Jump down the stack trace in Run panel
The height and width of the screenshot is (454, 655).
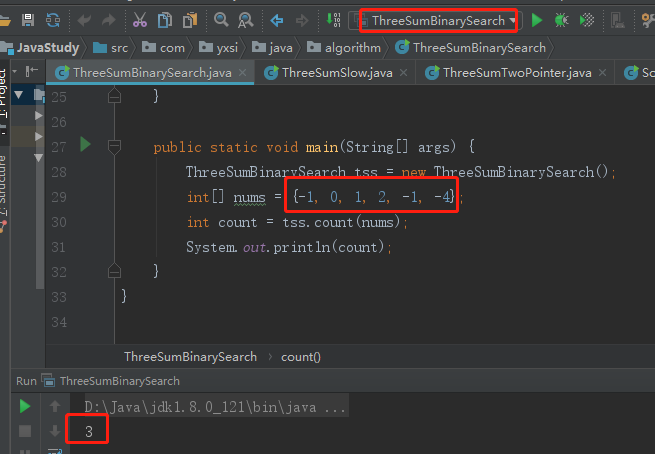[55, 431]
